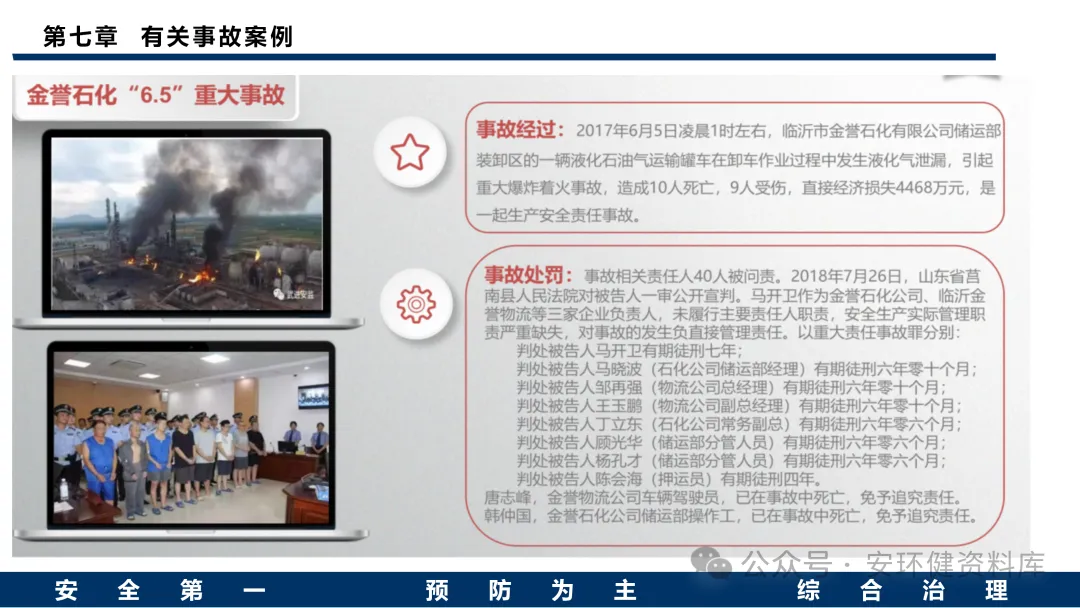Click the red heading 事故经过
Image resolution: width=1080 pixels, height=608 pixels.
click(x=521, y=129)
